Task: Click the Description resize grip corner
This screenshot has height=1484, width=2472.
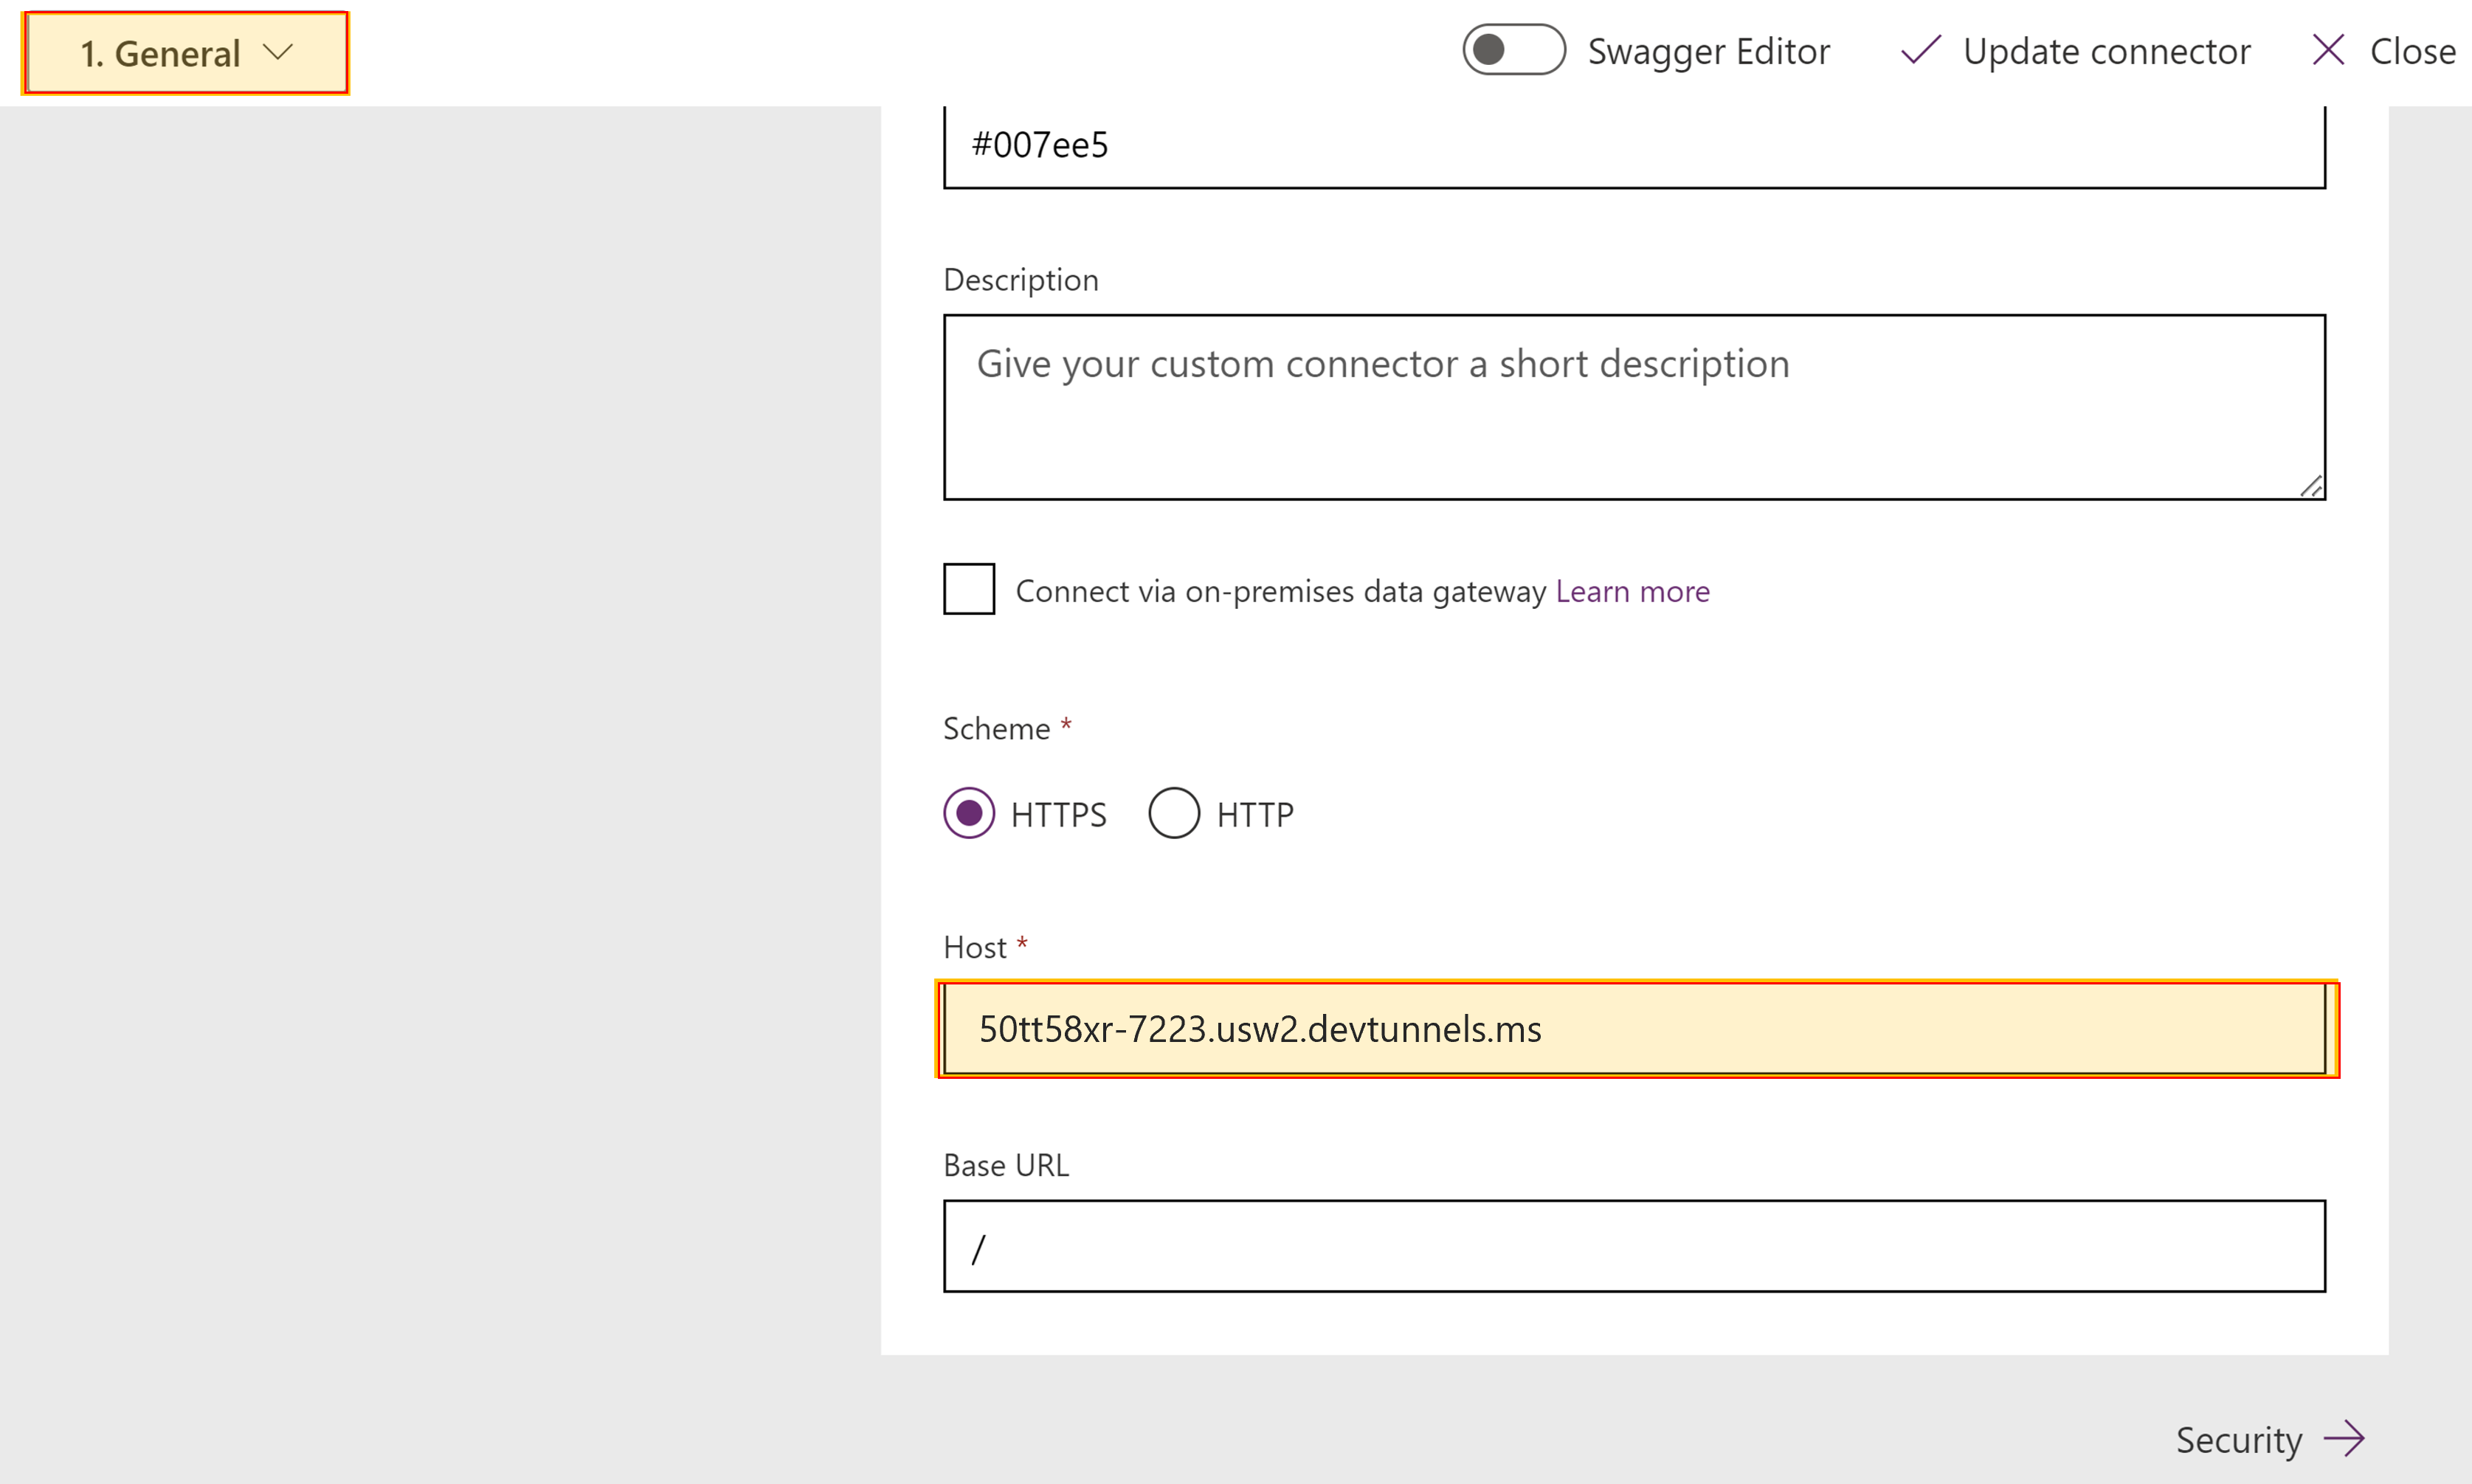Action: (x=2311, y=486)
